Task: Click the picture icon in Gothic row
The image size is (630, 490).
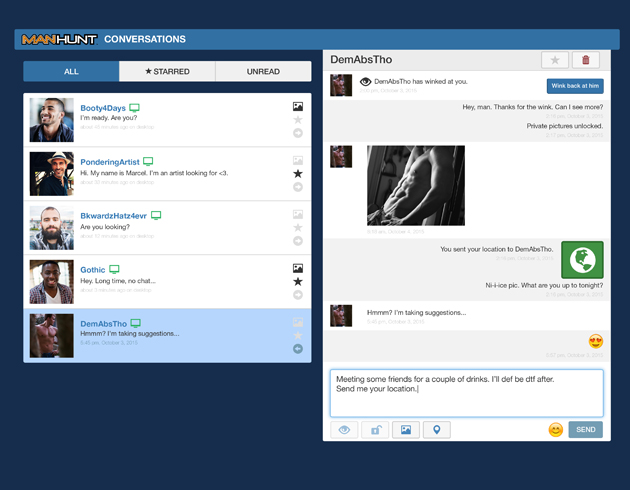Action: pos(298,268)
